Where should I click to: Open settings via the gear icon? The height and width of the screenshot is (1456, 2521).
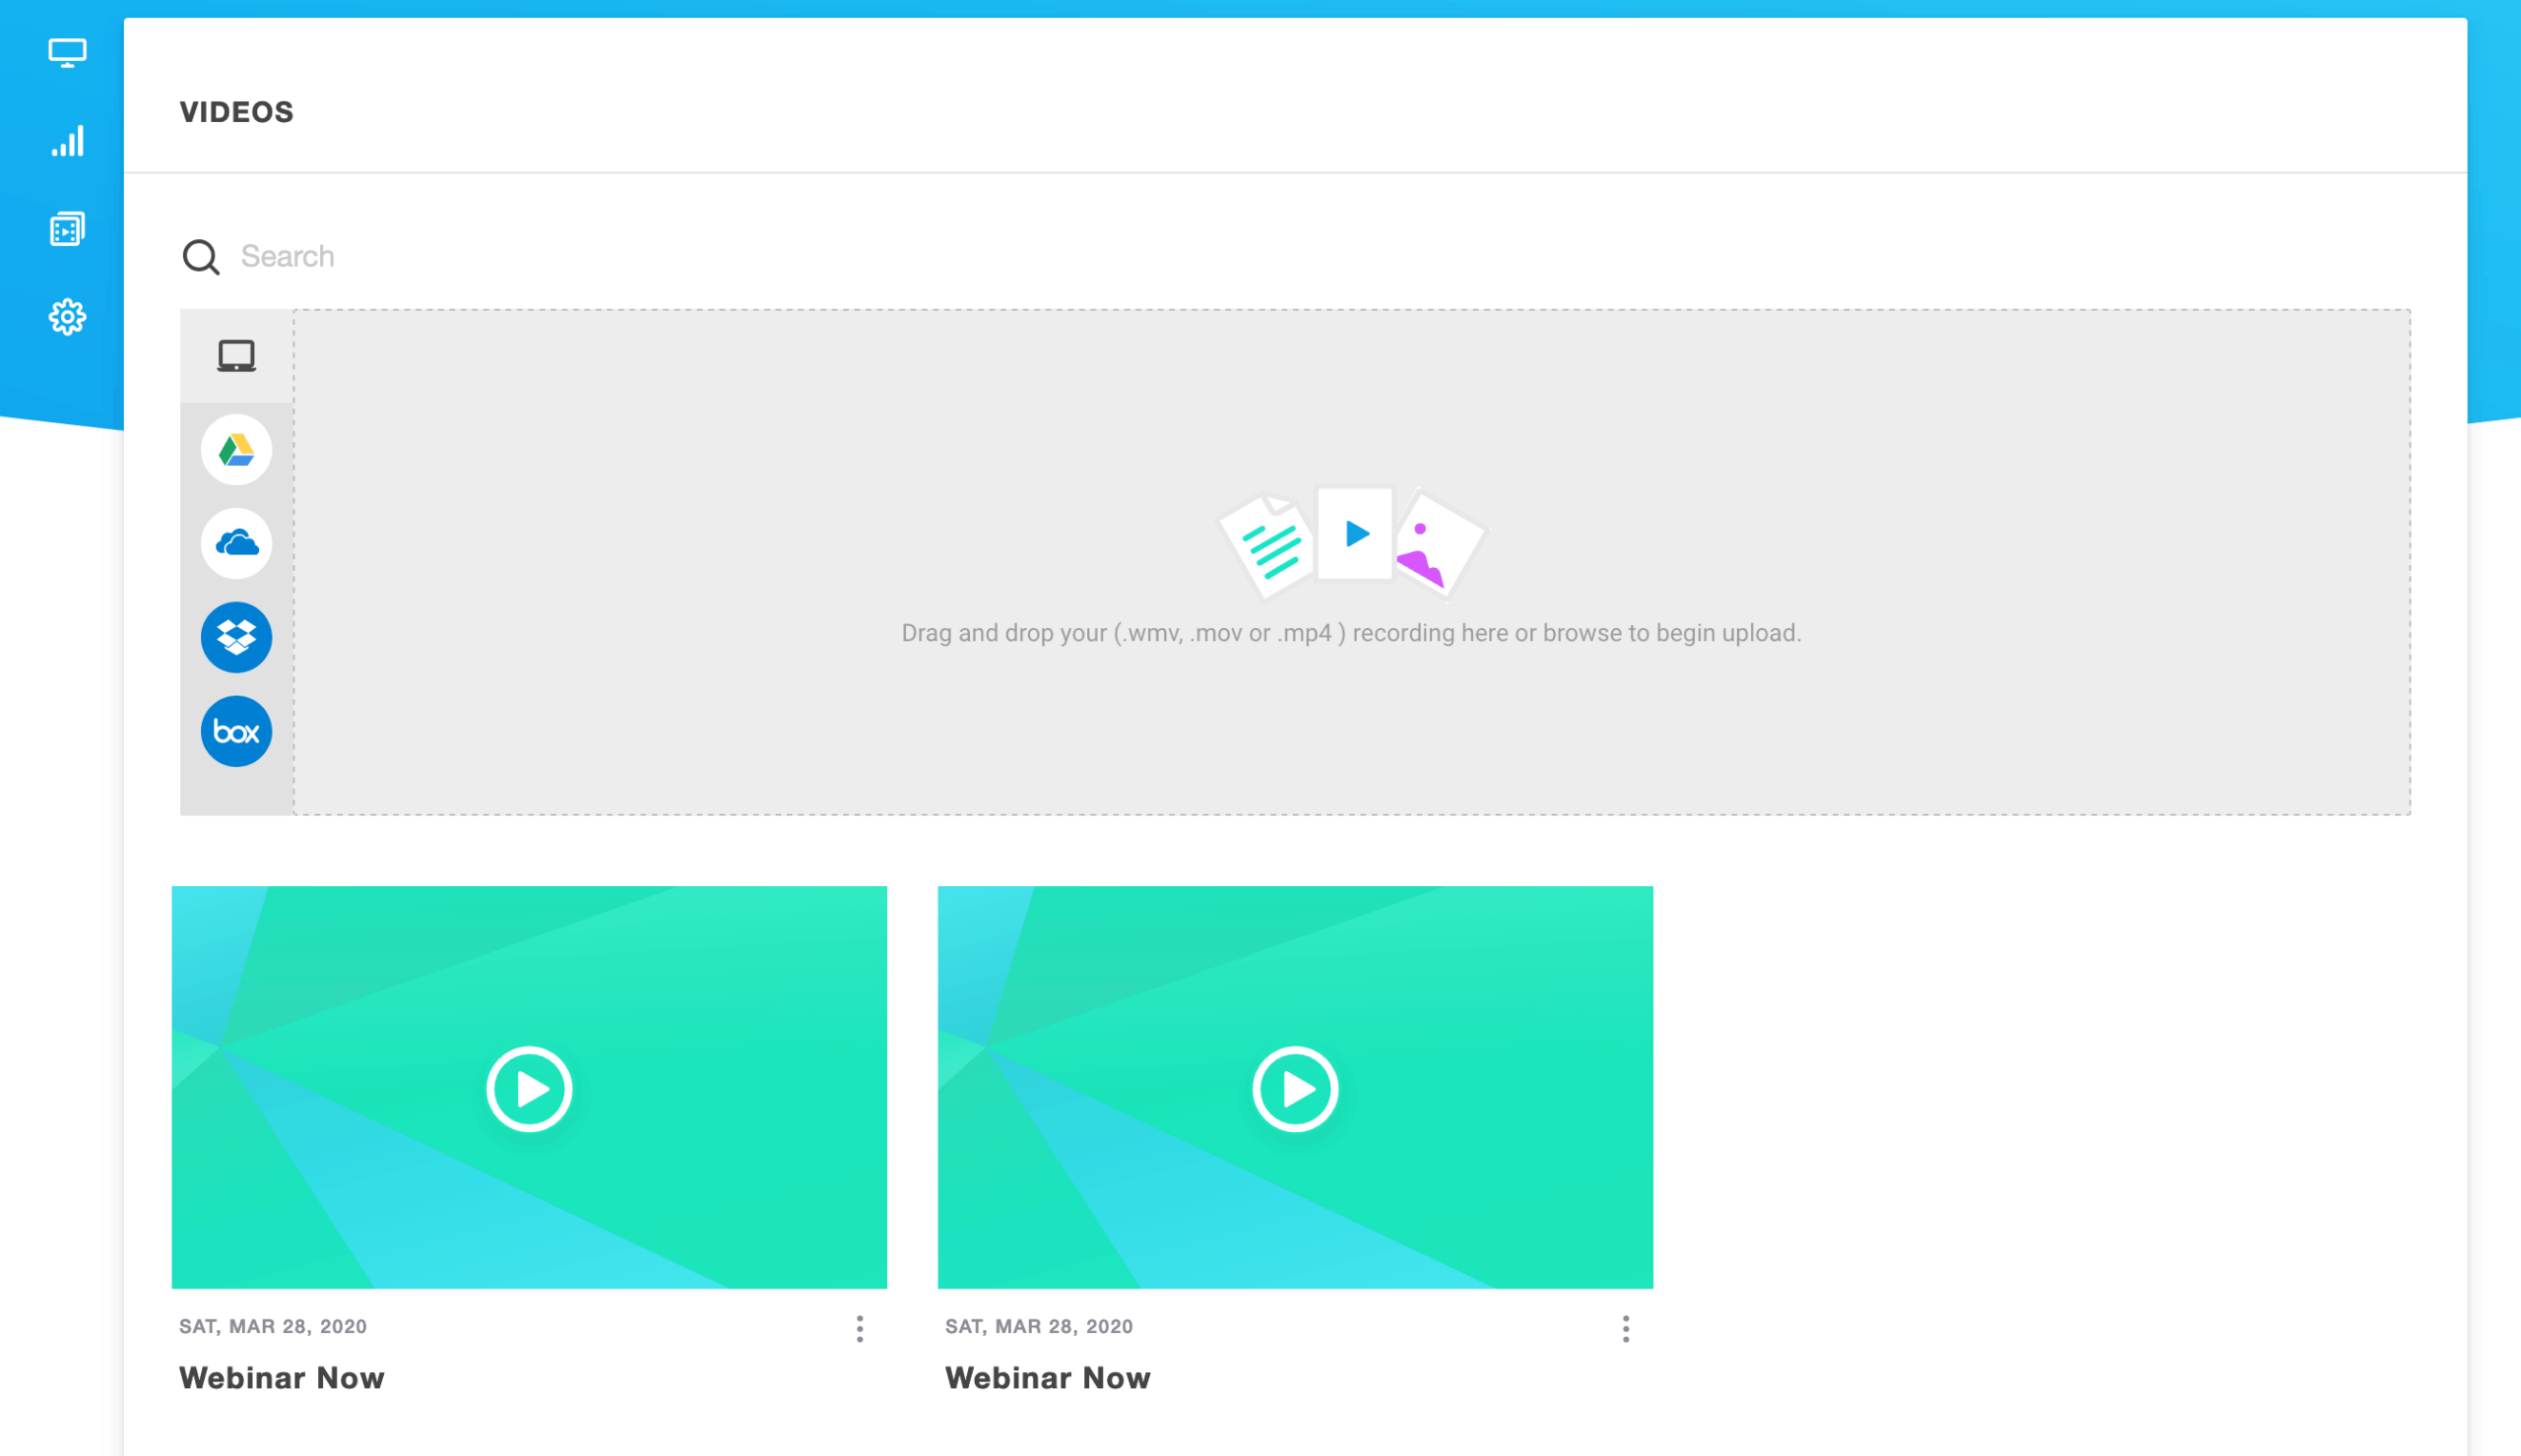(66, 316)
